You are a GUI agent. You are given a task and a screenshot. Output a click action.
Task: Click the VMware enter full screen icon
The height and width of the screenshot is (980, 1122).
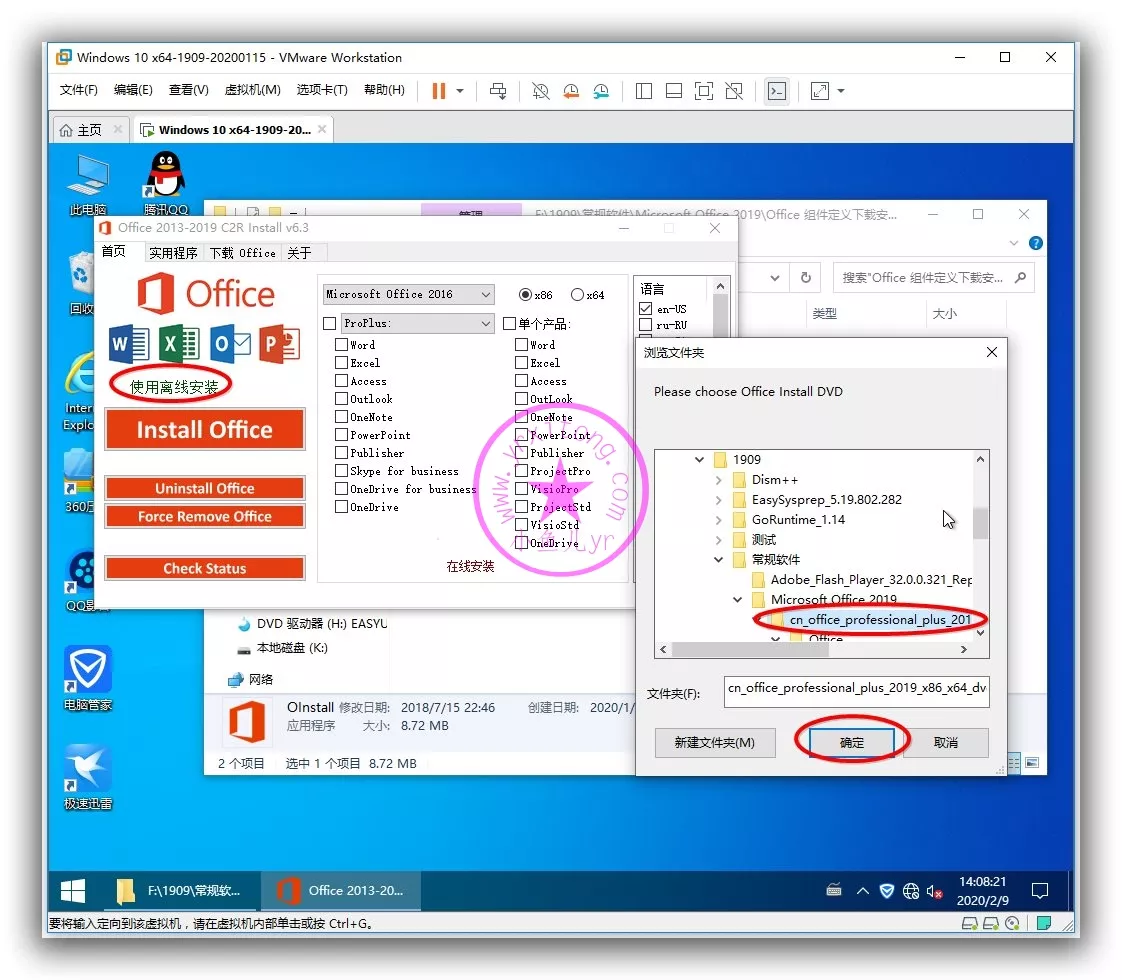tap(704, 91)
